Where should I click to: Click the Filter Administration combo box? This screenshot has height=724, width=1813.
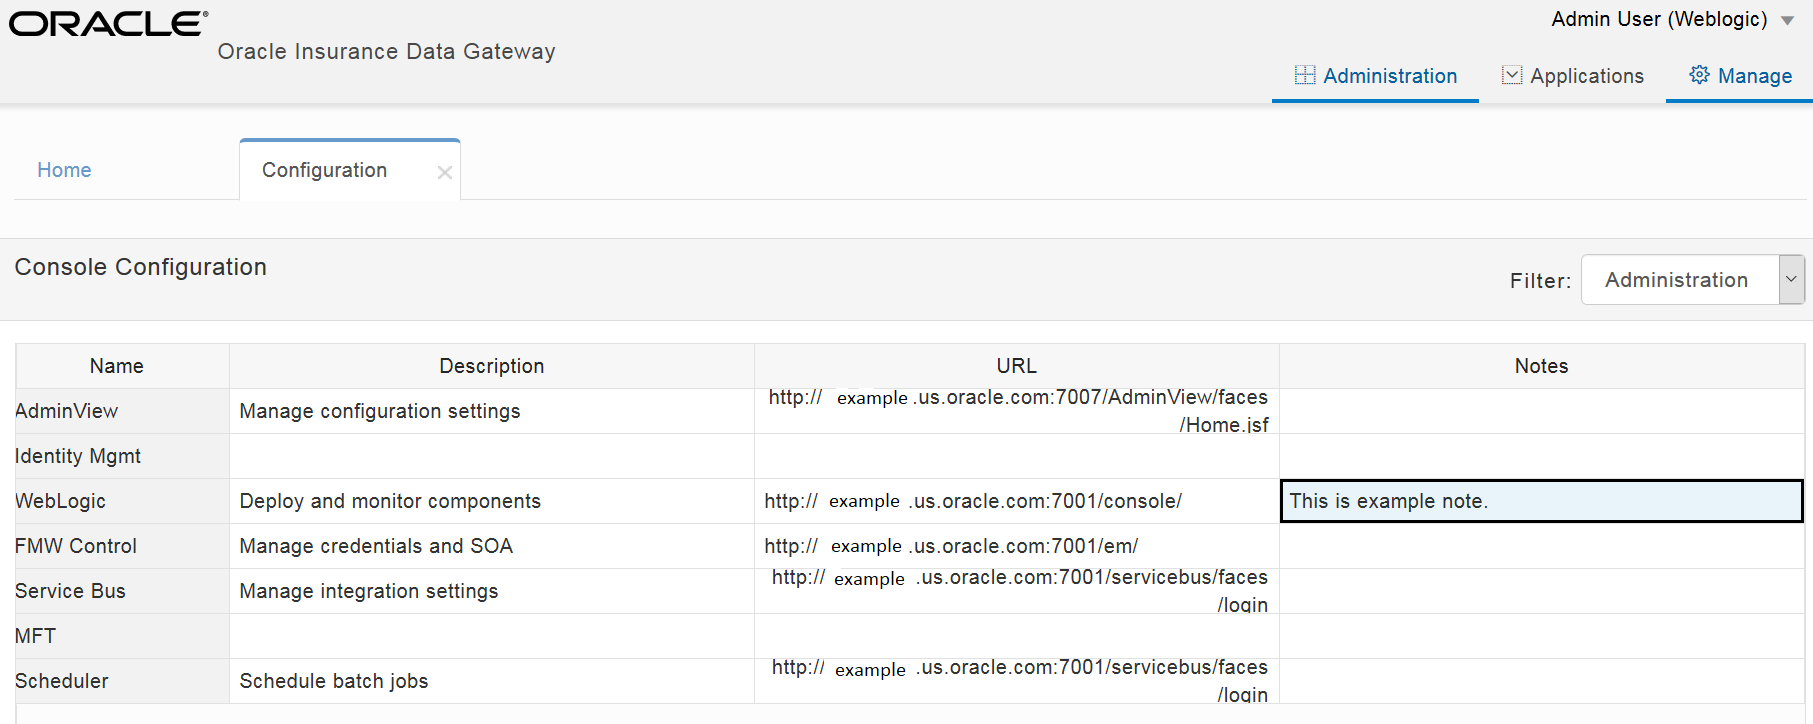(1692, 279)
